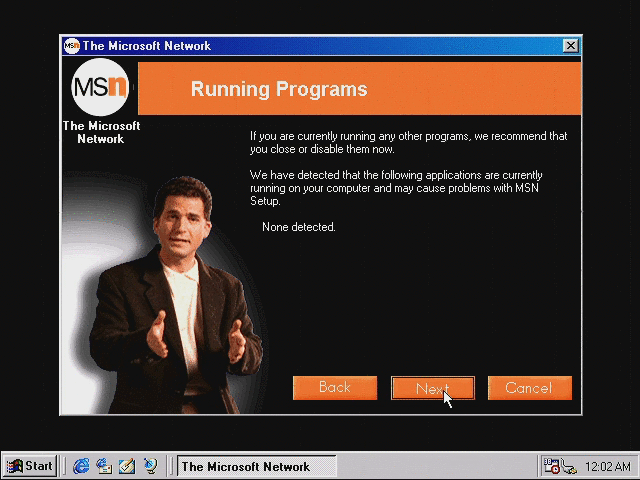Click the 'Running Programs' heading
This screenshot has width=640, height=480.
279,89
